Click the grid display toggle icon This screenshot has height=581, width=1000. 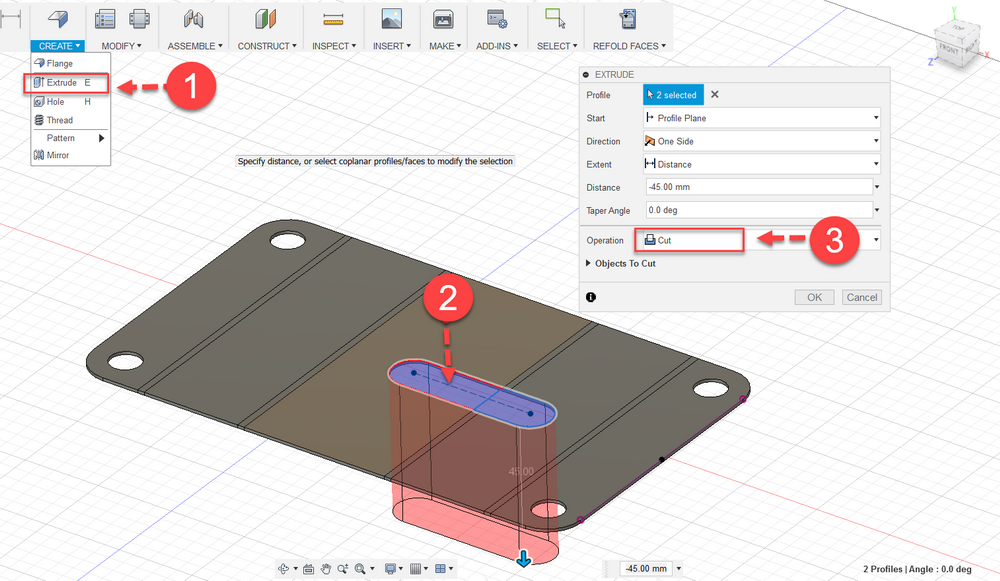click(x=416, y=568)
